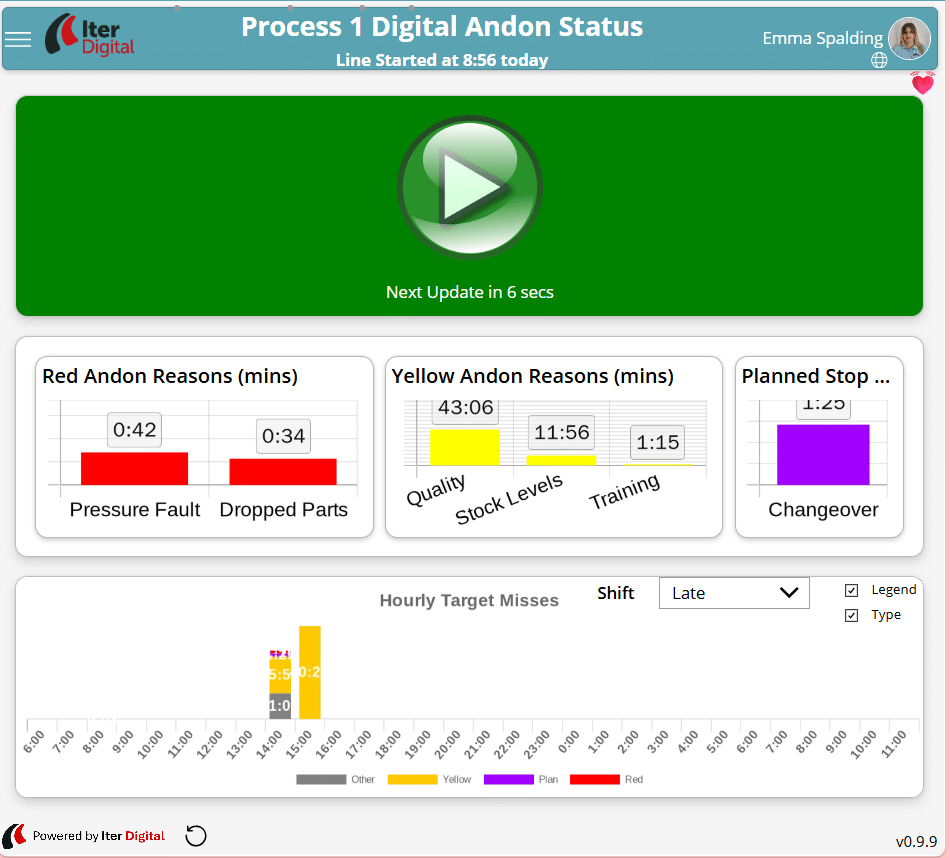
Task: Click the purple Changeover bar
Action: [823, 455]
